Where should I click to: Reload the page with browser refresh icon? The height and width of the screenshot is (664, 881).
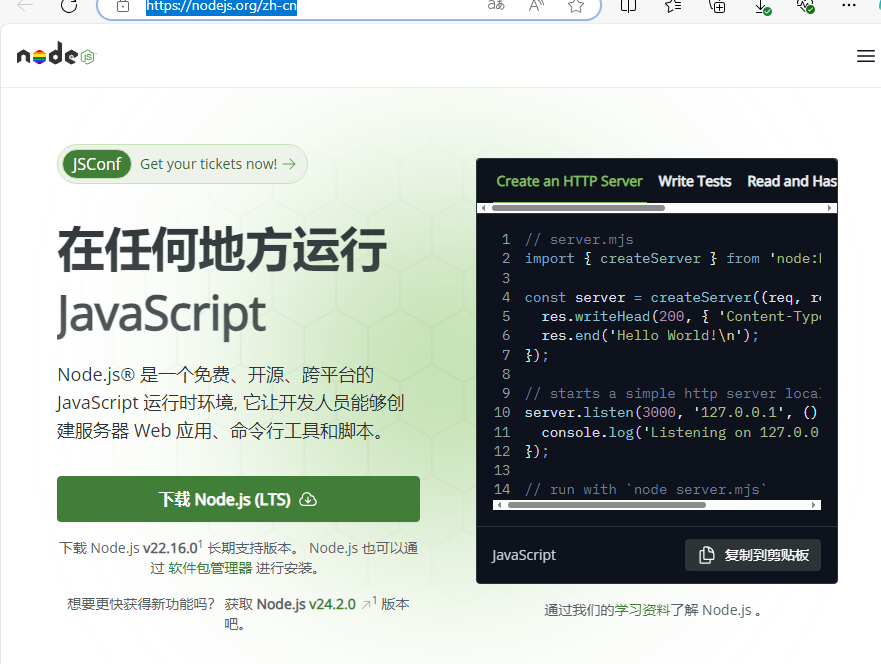coord(69,6)
